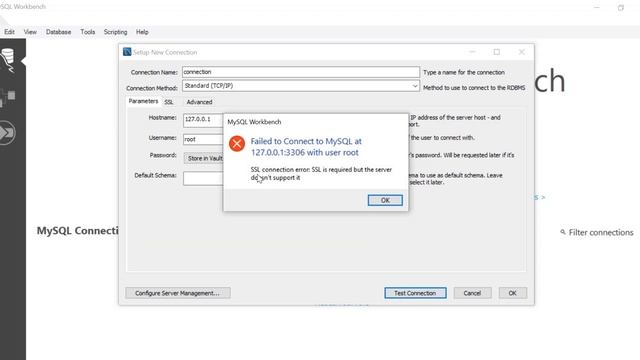Click 'Method to use to connect to the RDBMS' text
This screenshot has height=360, width=640.
pos(474,88)
